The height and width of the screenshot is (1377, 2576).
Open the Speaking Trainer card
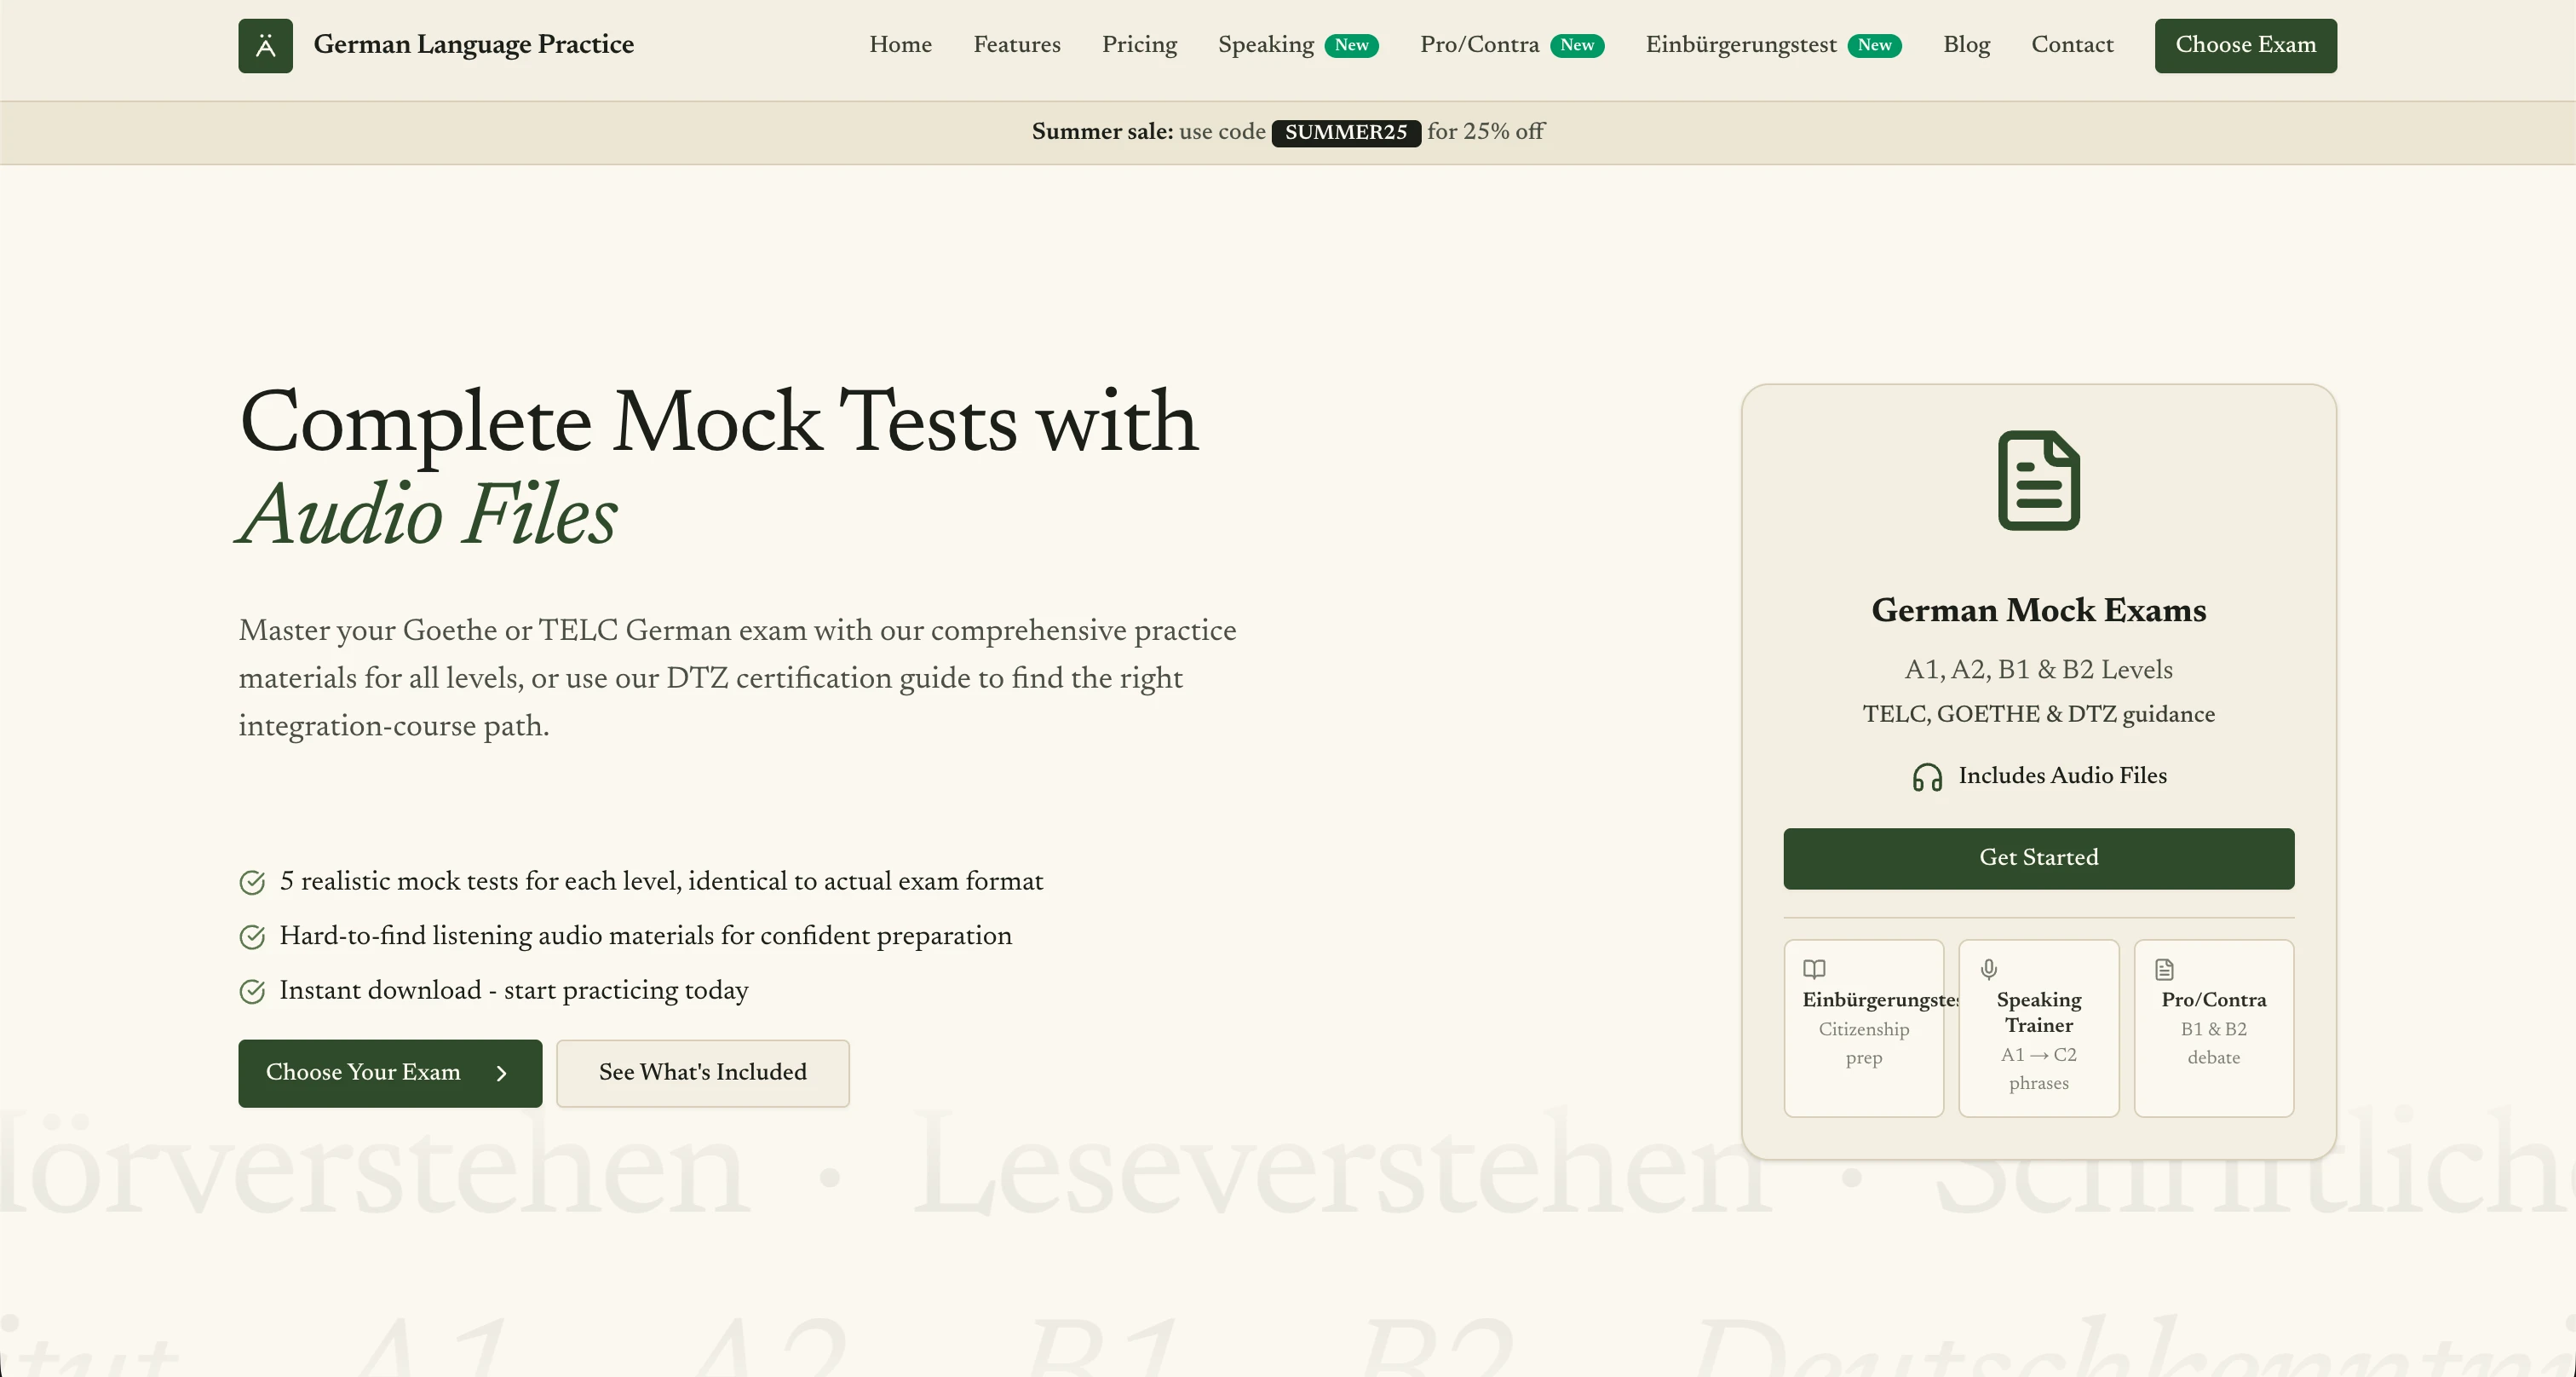2038,1027
